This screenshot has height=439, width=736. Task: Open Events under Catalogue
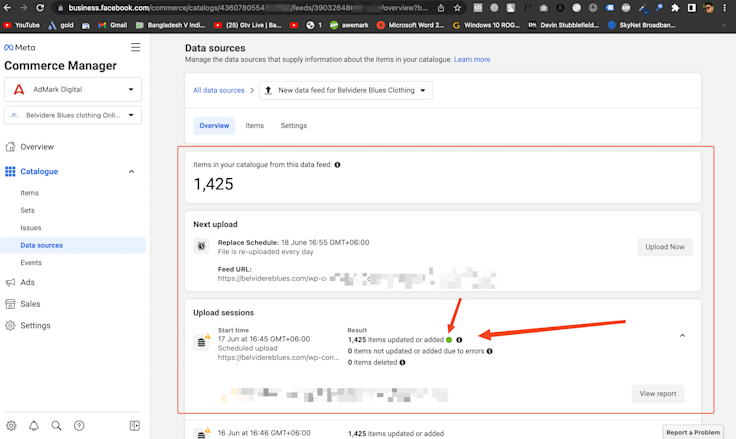click(x=31, y=263)
